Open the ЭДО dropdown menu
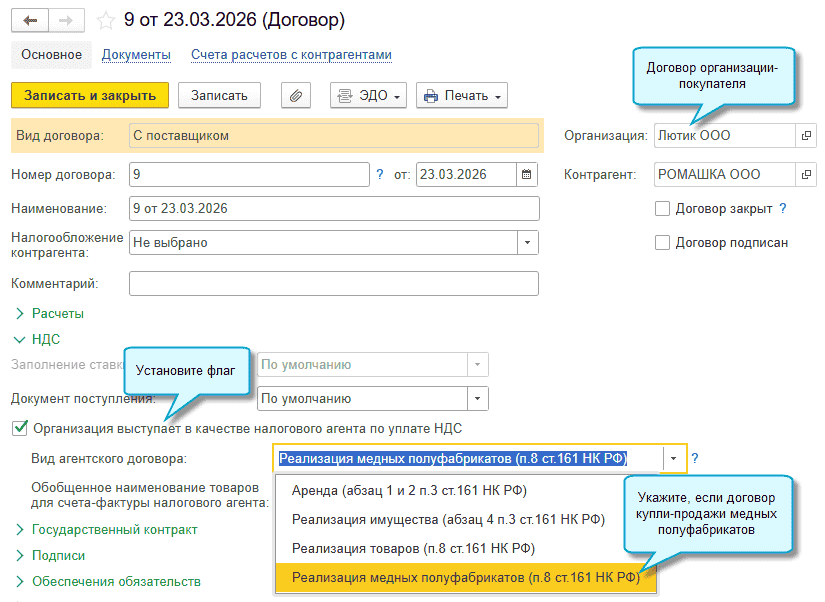Image resolution: width=825 pixels, height=602 pixels. coord(368,96)
